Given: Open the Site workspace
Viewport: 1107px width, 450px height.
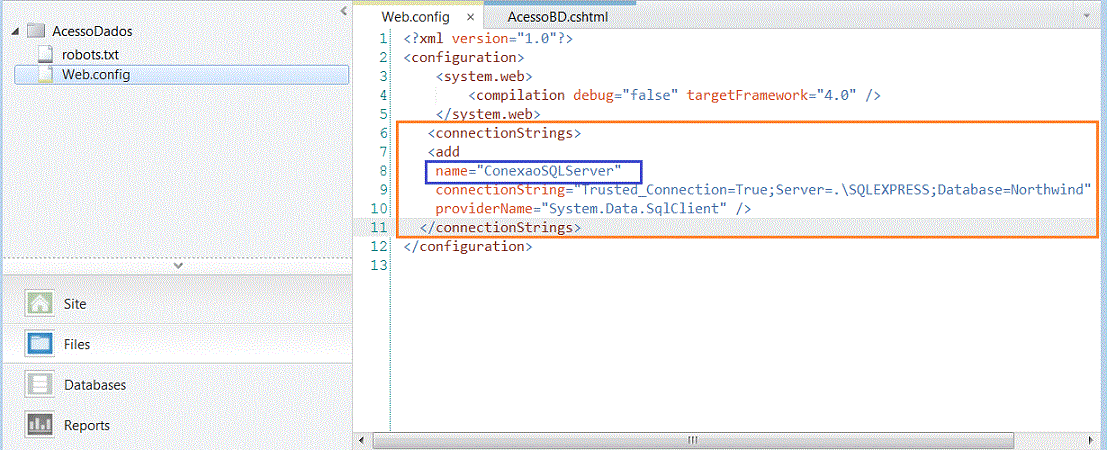Looking at the screenshot, I should tap(176, 304).
